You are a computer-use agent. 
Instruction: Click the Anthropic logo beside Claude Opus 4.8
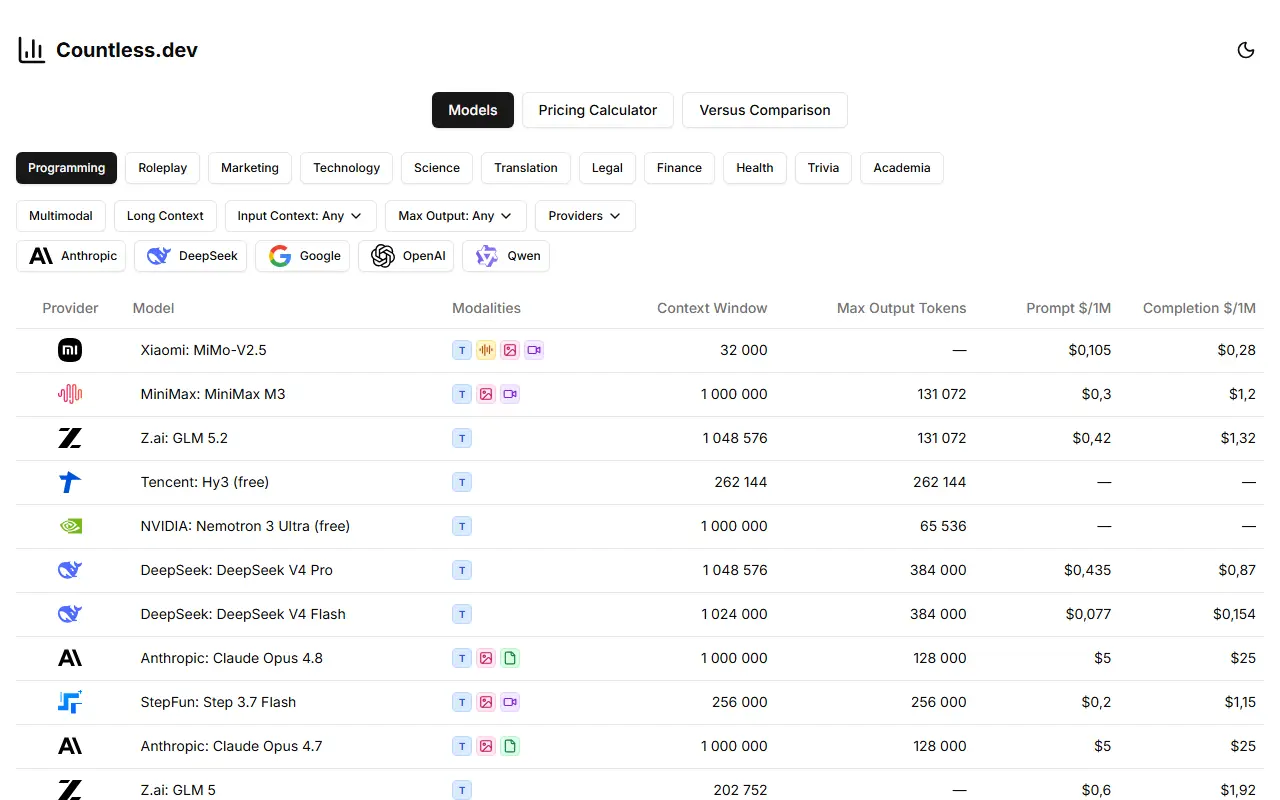[70, 658]
